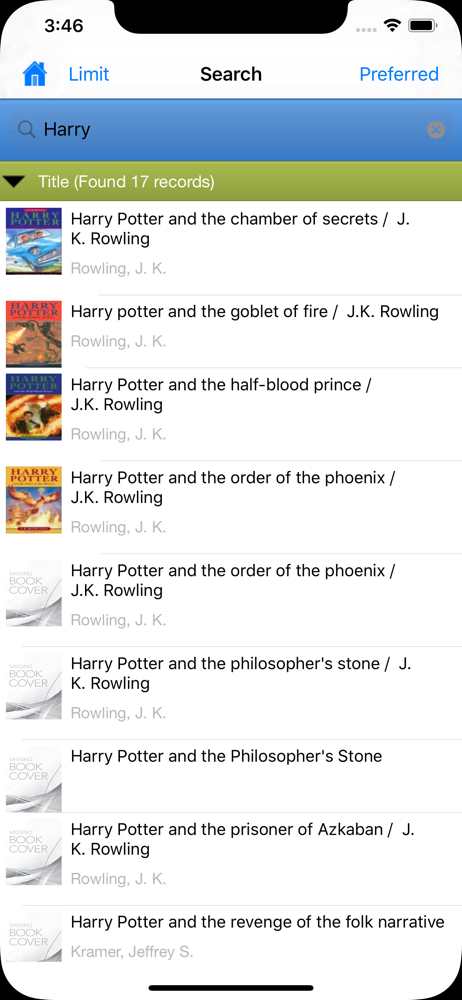Image resolution: width=462 pixels, height=1000 pixels.
Task: Tap the blue home icon
Action: [34, 74]
